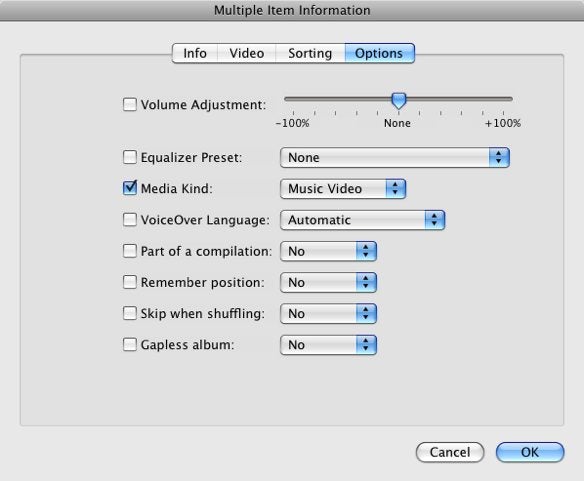Enable the VoiceOver Language checkbox
The image size is (584, 481).
pos(130,219)
